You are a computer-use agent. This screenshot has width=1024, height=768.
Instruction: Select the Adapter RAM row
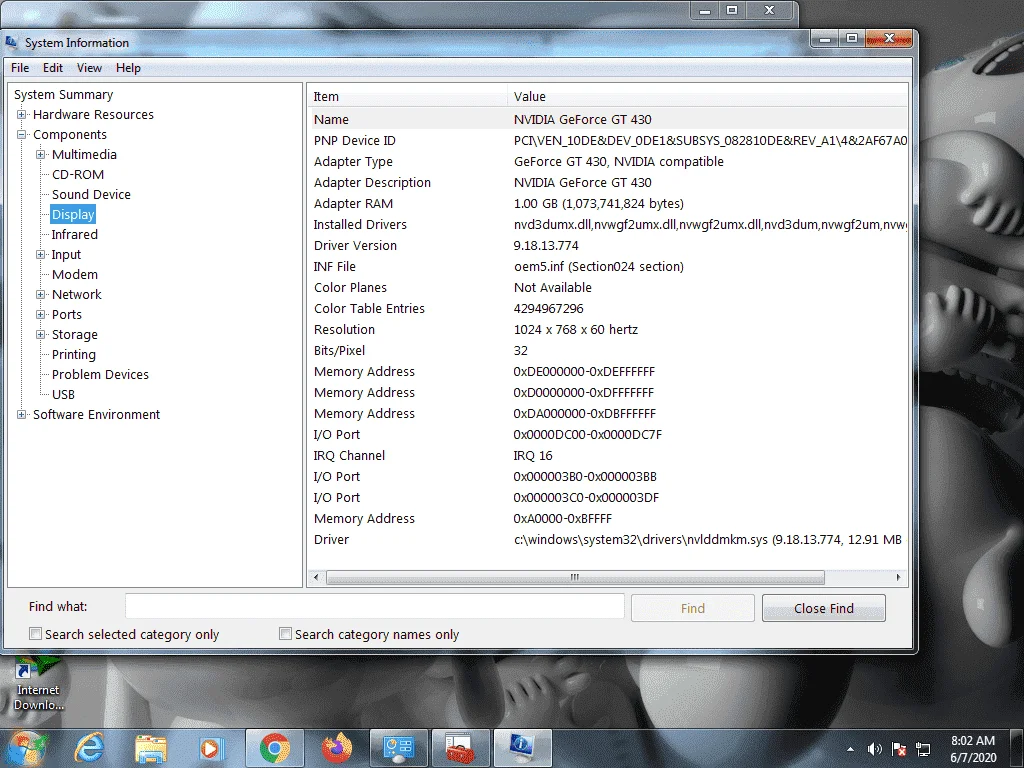608,204
